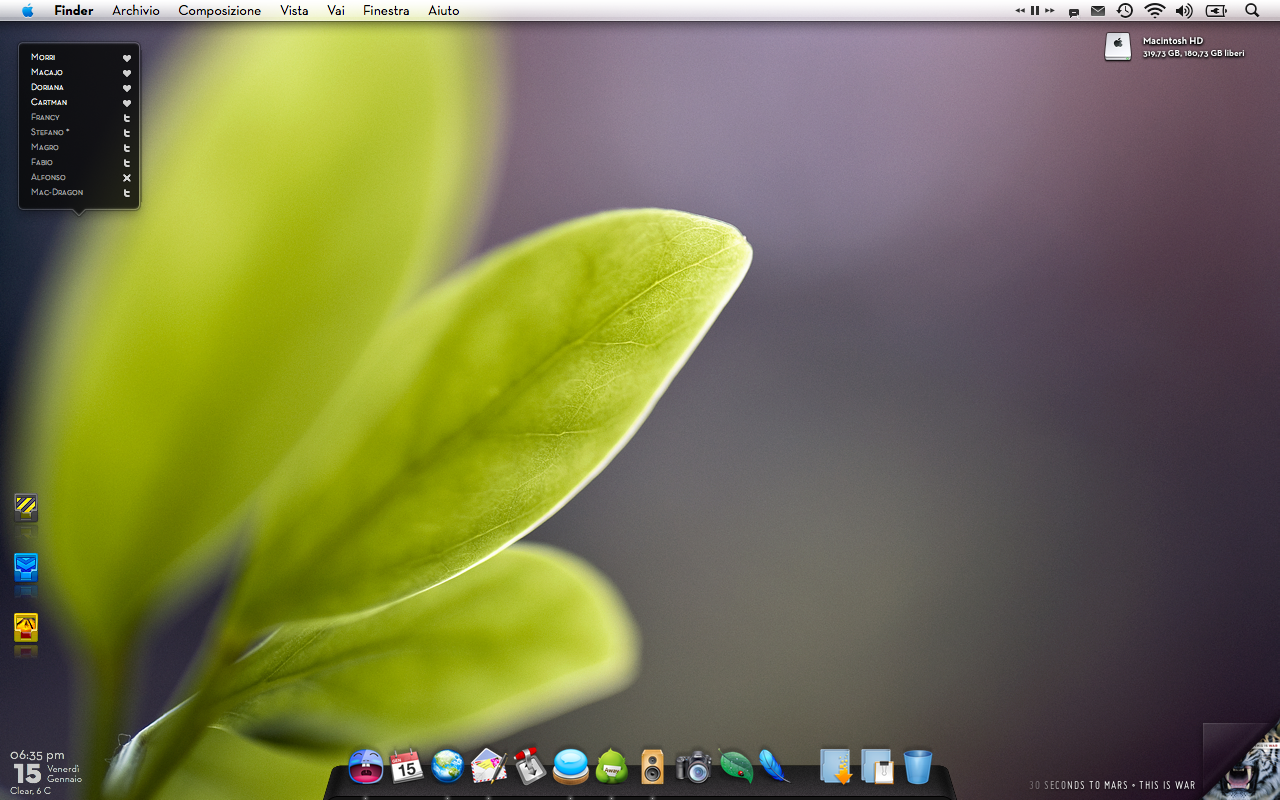This screenshot has height=800, width=1280.
Task: Open the Vista menu
Action: pyautogui.click(x=294, y=10)
